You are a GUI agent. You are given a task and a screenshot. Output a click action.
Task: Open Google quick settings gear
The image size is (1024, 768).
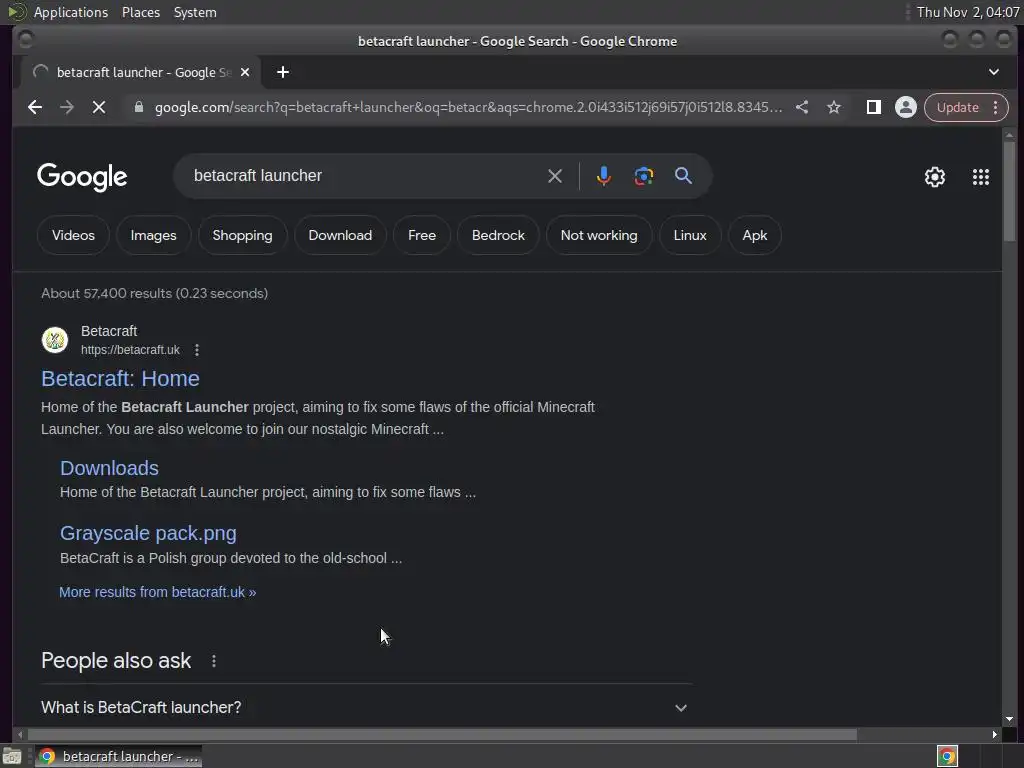(x=935, y=177)
